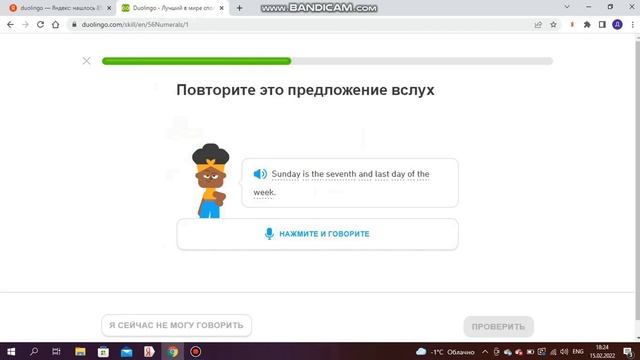Open the tab search dropdown chevron
640x360 pixels.
point(567,7)
